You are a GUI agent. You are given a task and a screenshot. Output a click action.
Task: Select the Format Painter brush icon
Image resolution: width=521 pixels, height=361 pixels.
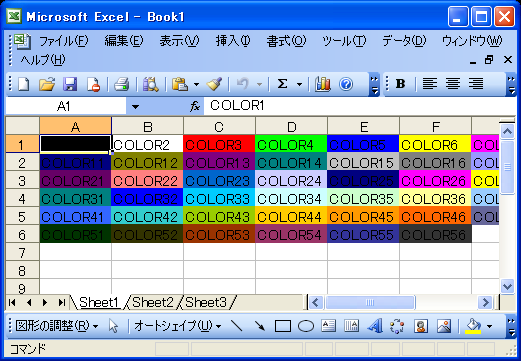point(214,84)
